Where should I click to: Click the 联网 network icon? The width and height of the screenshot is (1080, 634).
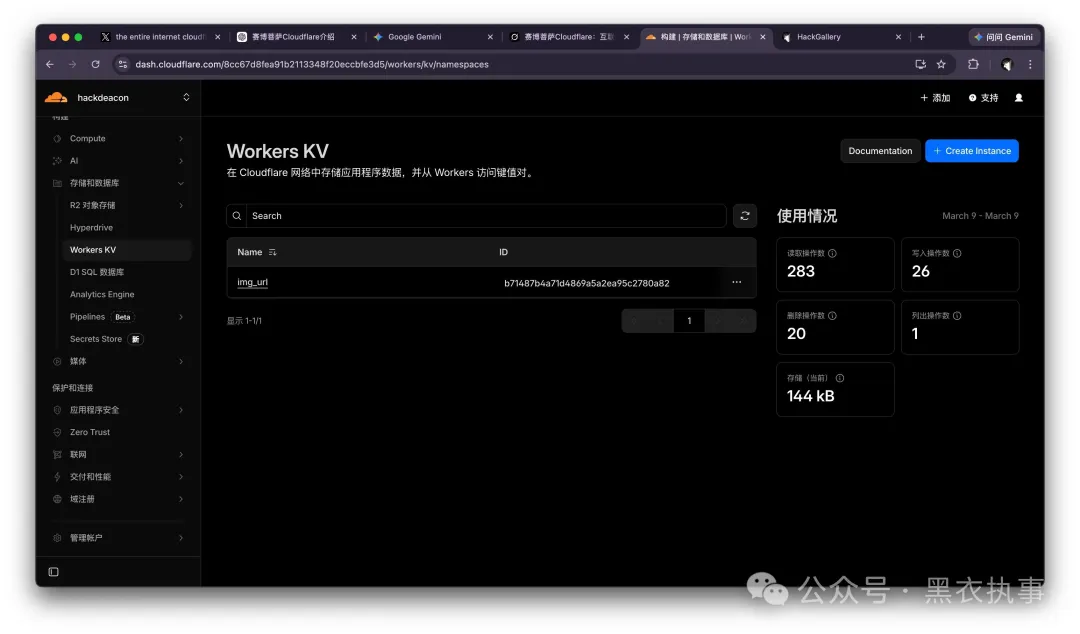point(57,455)
